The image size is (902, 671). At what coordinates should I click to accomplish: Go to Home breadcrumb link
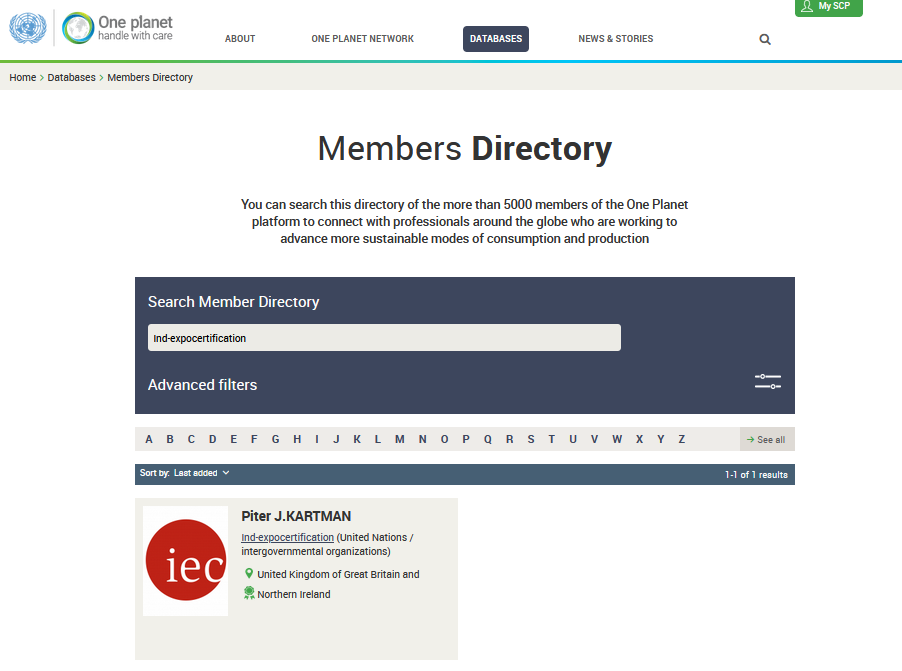click(x=22, y=77)
